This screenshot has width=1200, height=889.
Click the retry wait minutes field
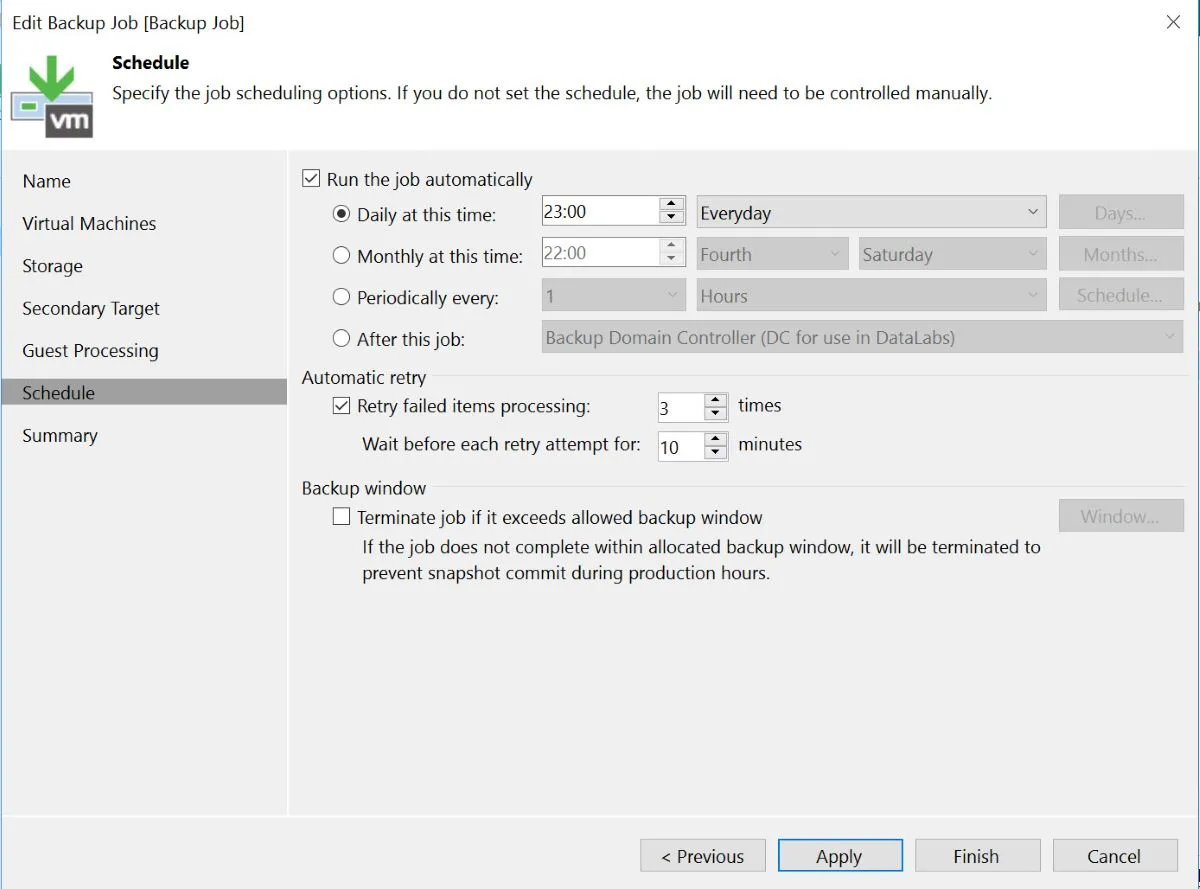pos(681,446)
